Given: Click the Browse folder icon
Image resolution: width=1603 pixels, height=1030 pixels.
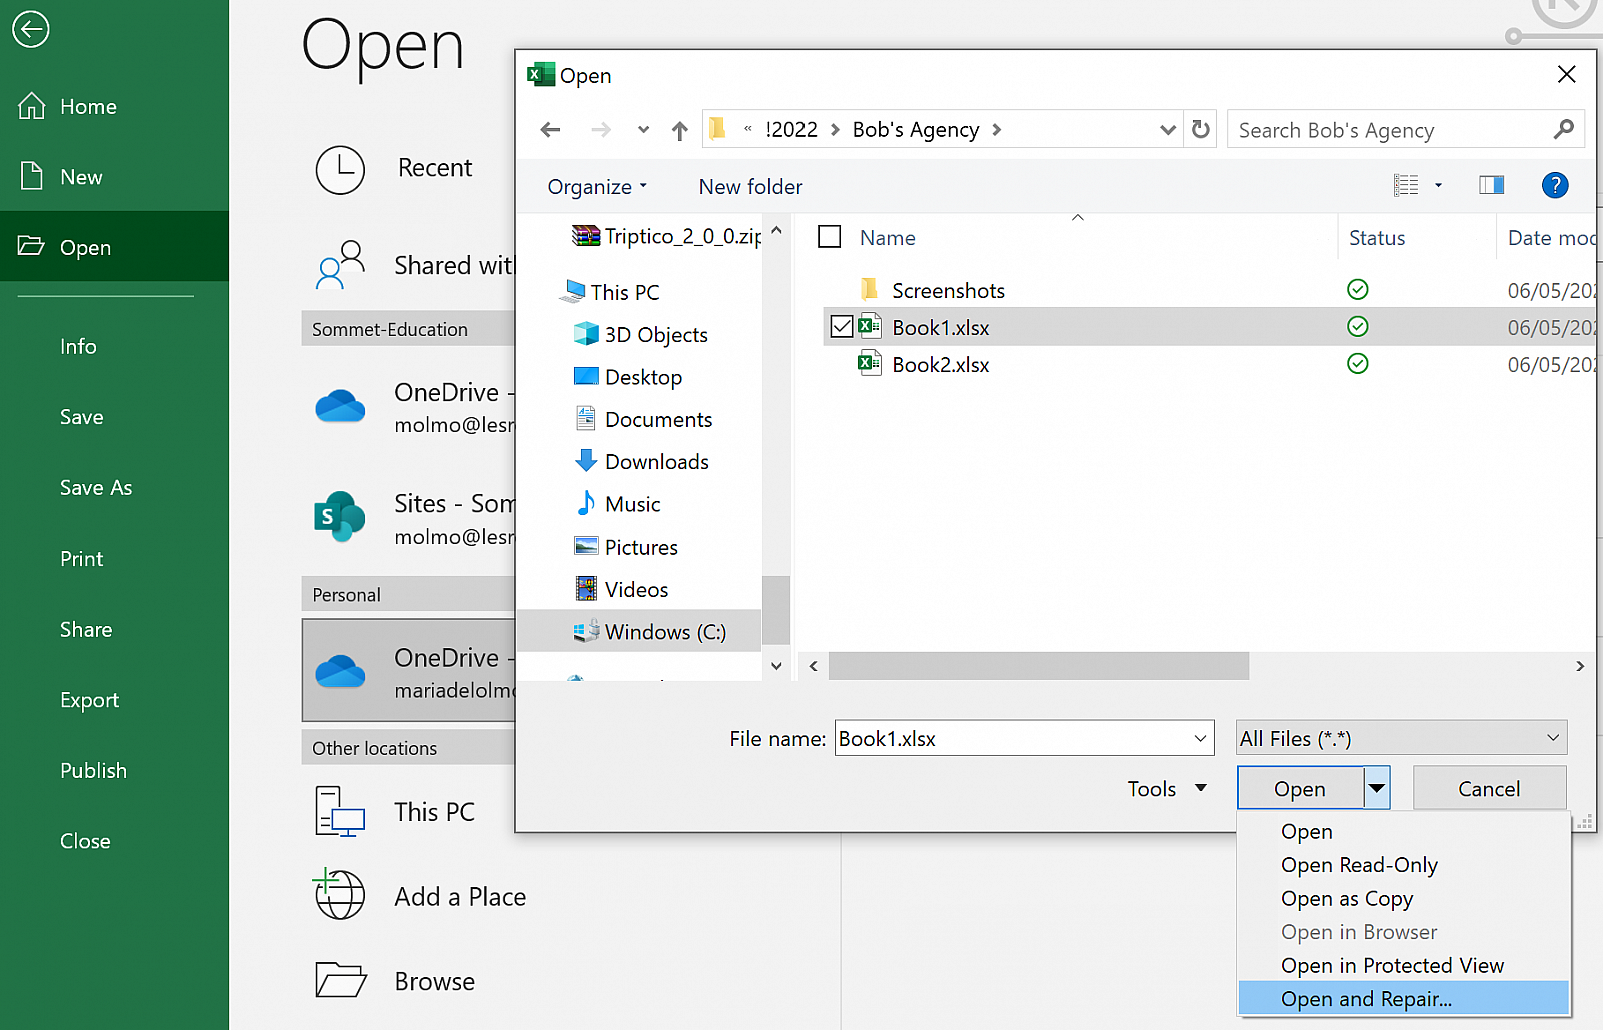Looking at the screenshot, I should 340,980.
